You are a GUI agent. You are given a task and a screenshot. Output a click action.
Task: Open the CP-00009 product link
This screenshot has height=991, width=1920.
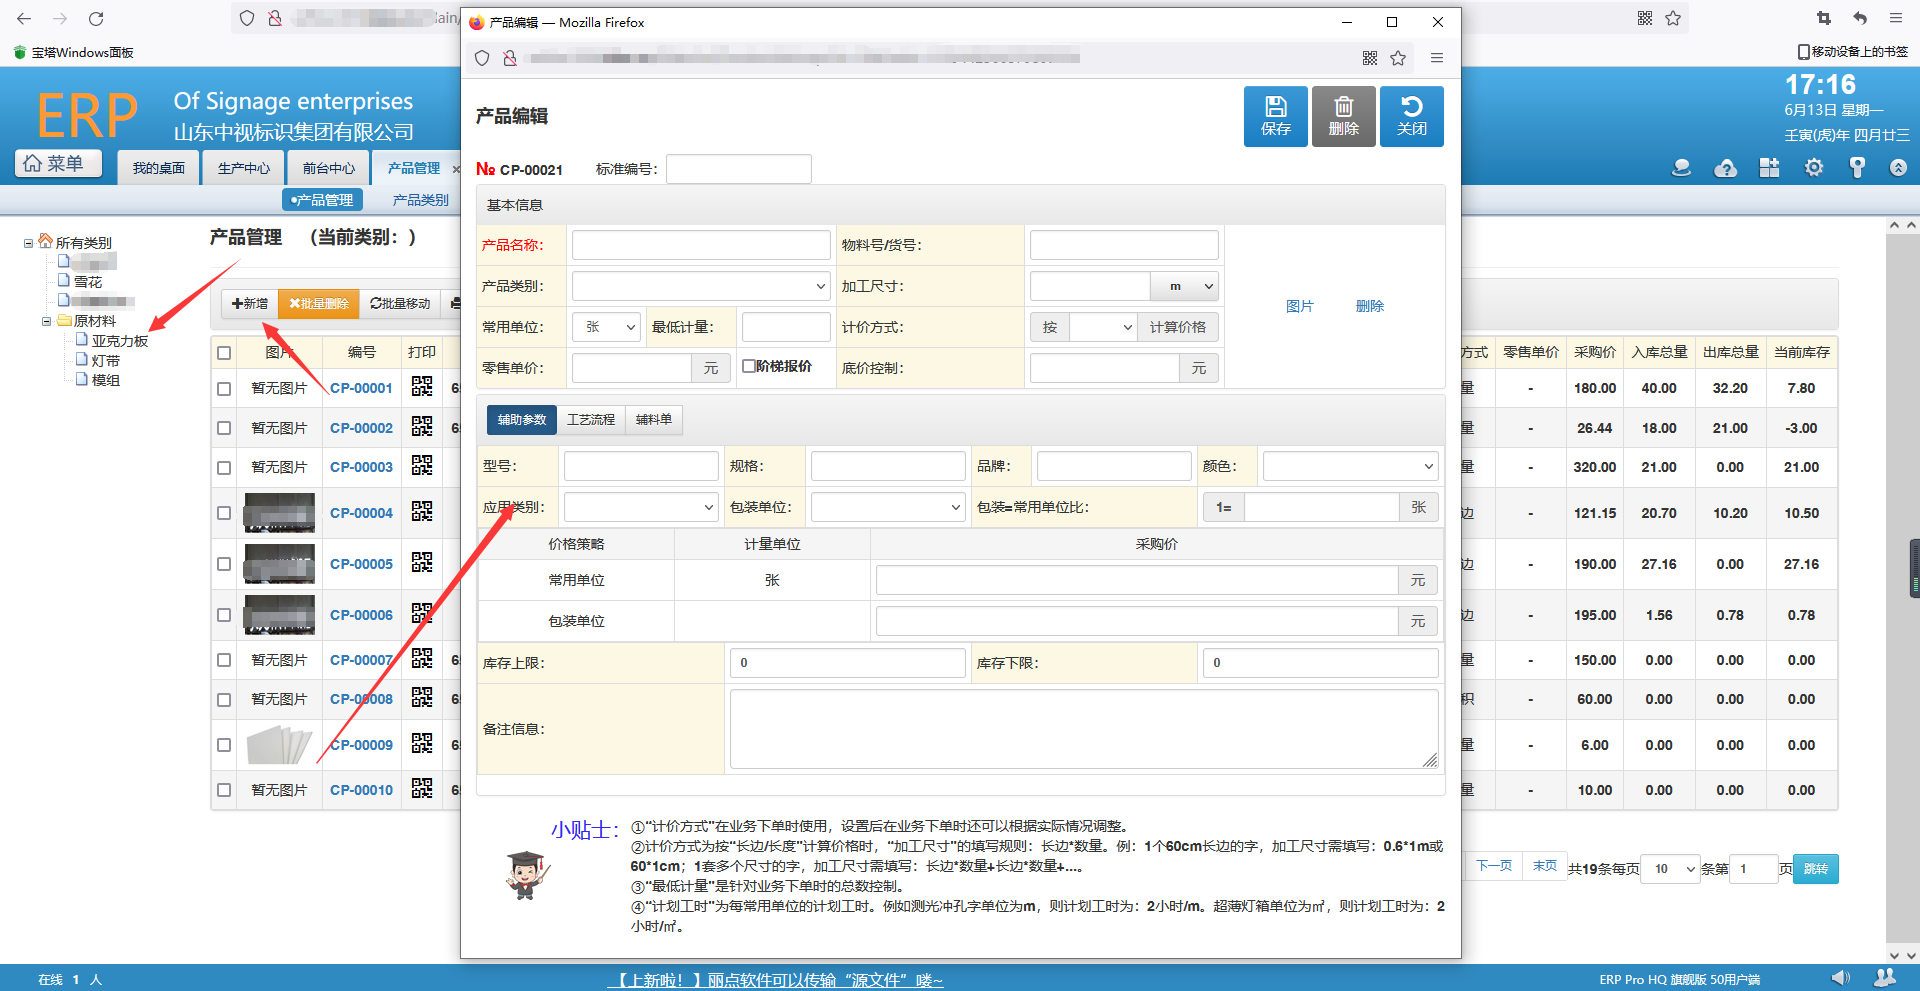(362, 745)
